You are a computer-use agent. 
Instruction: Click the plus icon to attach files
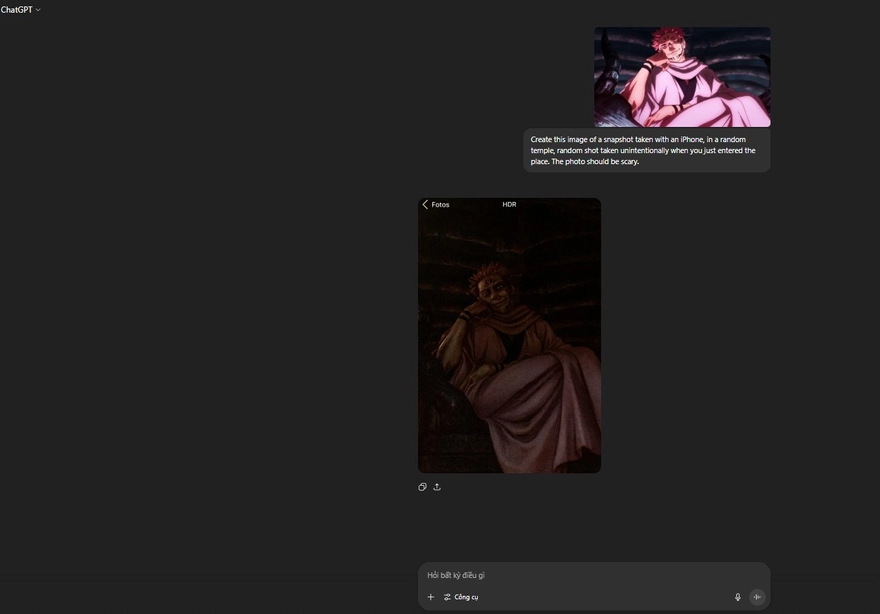click(431, 597)
